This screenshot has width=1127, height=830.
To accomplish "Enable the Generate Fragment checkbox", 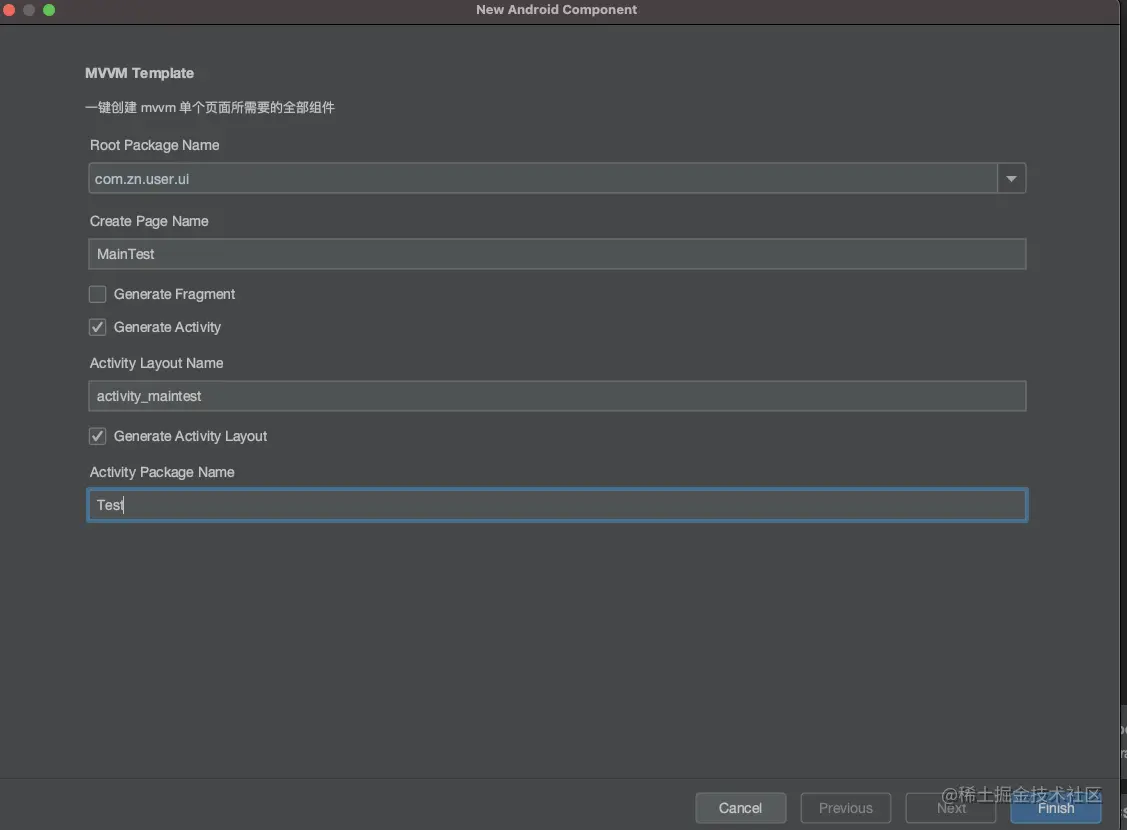I will point(98,294).
